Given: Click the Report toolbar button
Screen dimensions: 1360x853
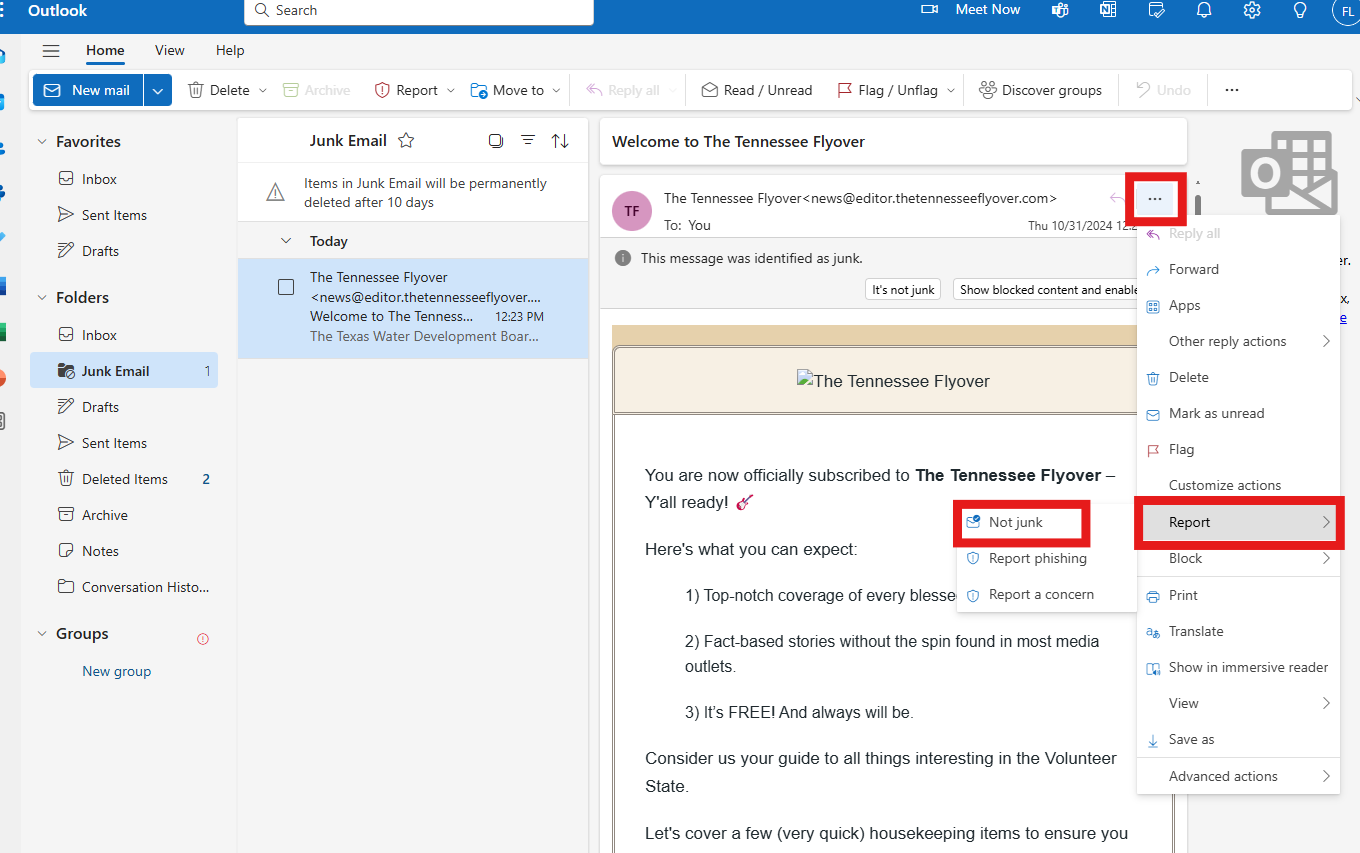Looking at the screenshot, I should [407, 90].
